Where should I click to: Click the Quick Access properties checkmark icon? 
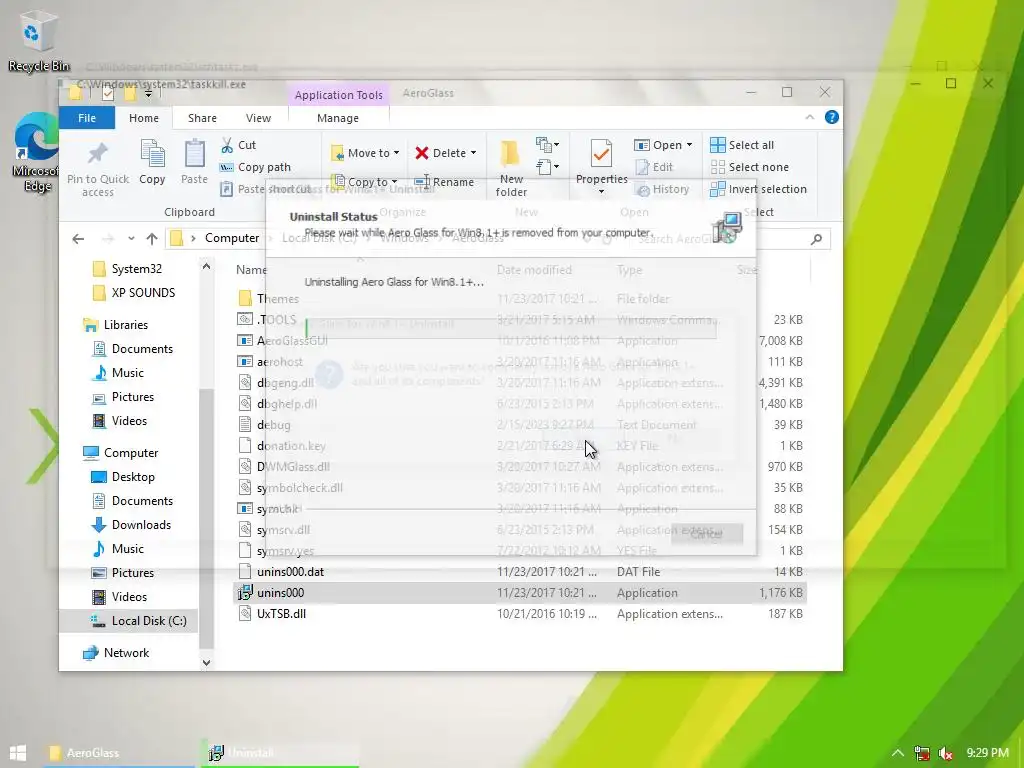108,93
